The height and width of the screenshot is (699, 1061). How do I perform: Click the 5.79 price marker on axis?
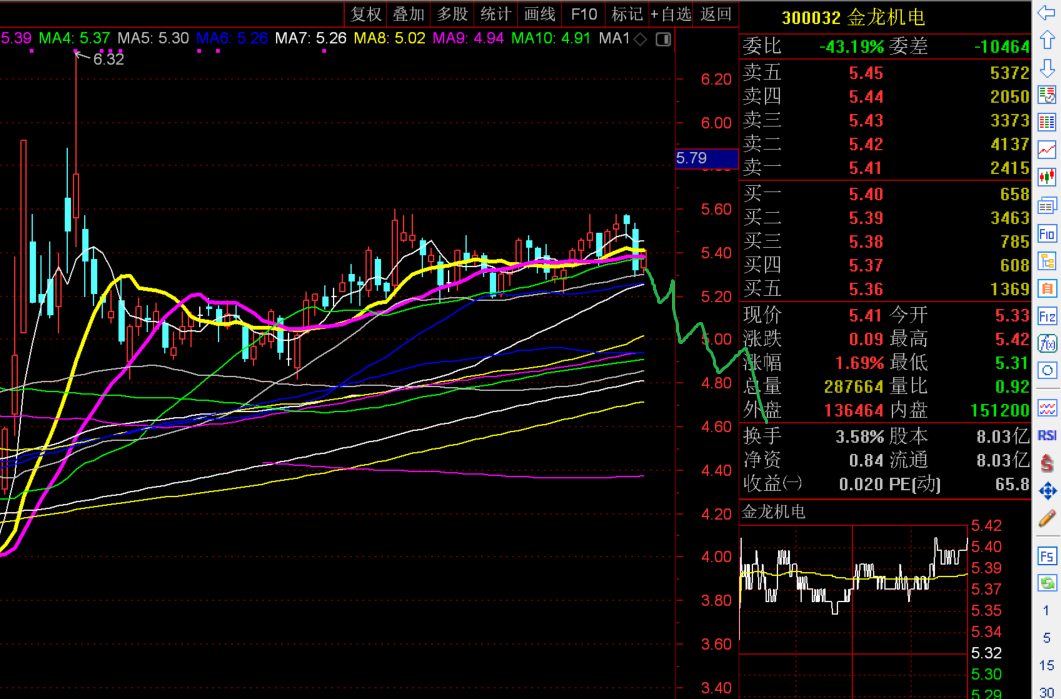tap(706, 158)
